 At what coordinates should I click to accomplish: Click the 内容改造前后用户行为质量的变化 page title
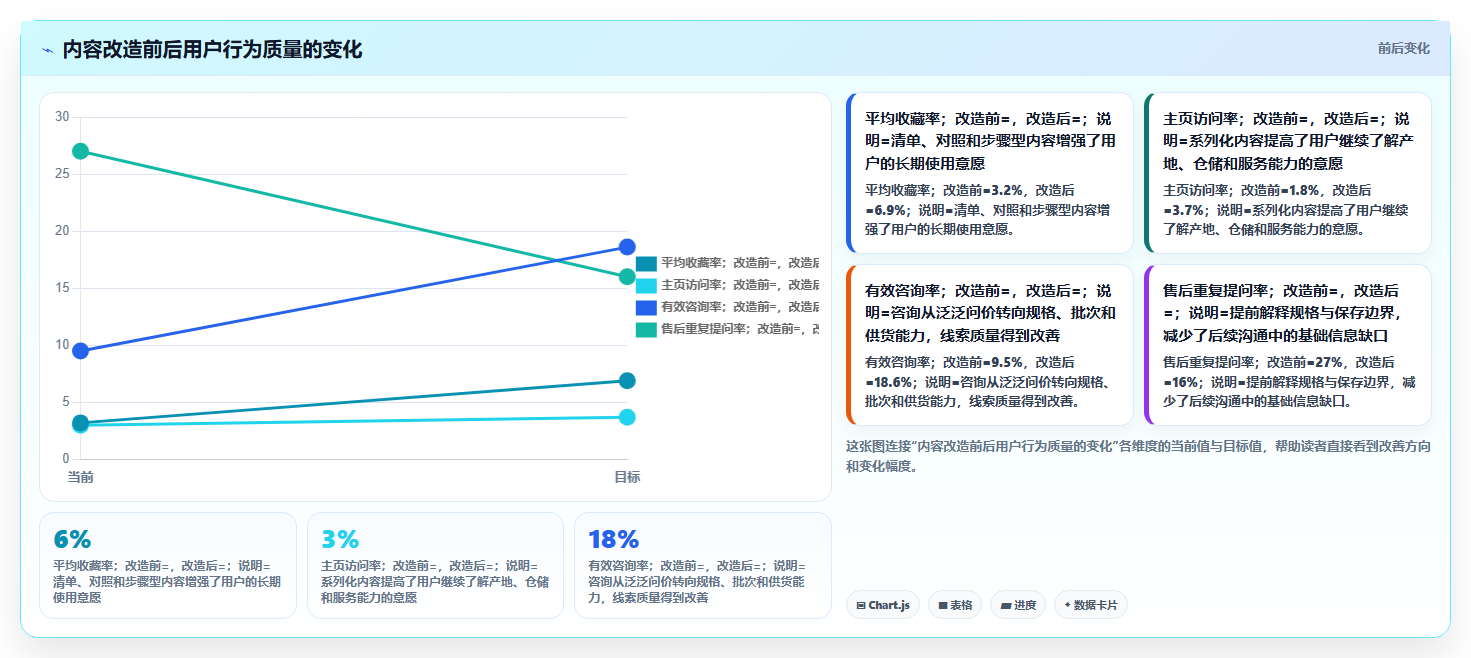coord(212,50)
